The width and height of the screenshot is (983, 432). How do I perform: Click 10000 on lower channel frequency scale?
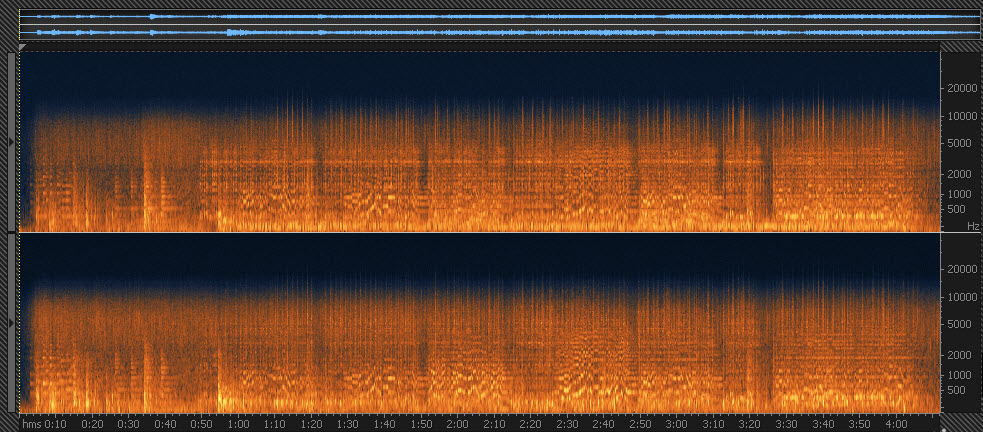pos(962,297)
